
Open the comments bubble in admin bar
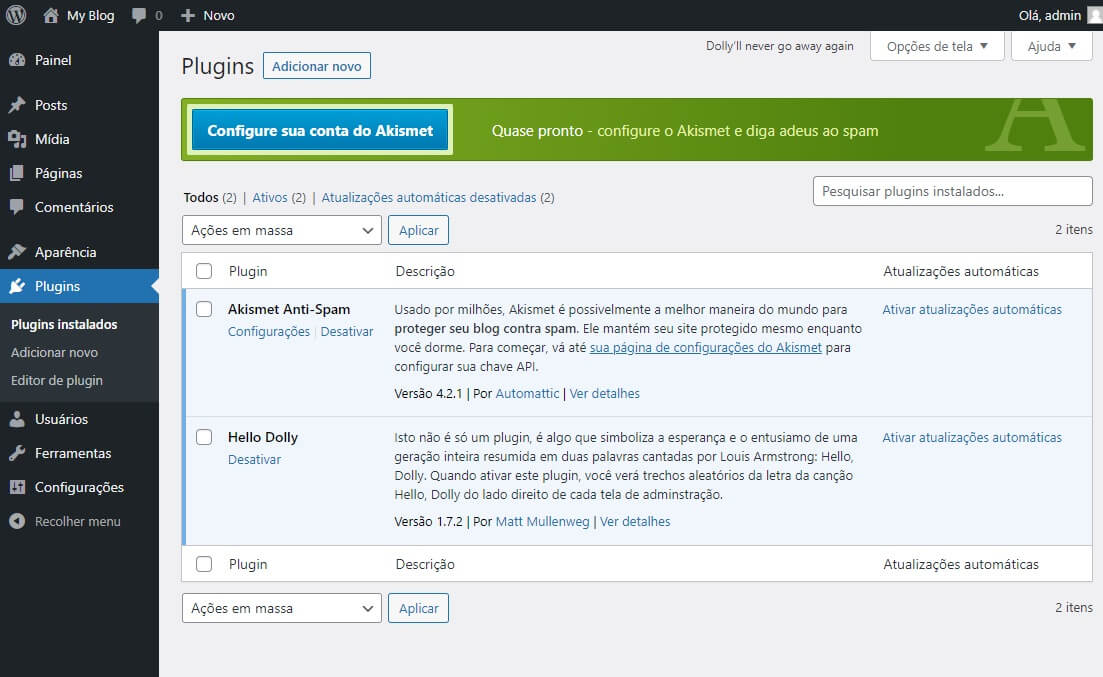(x=139, y=15)
